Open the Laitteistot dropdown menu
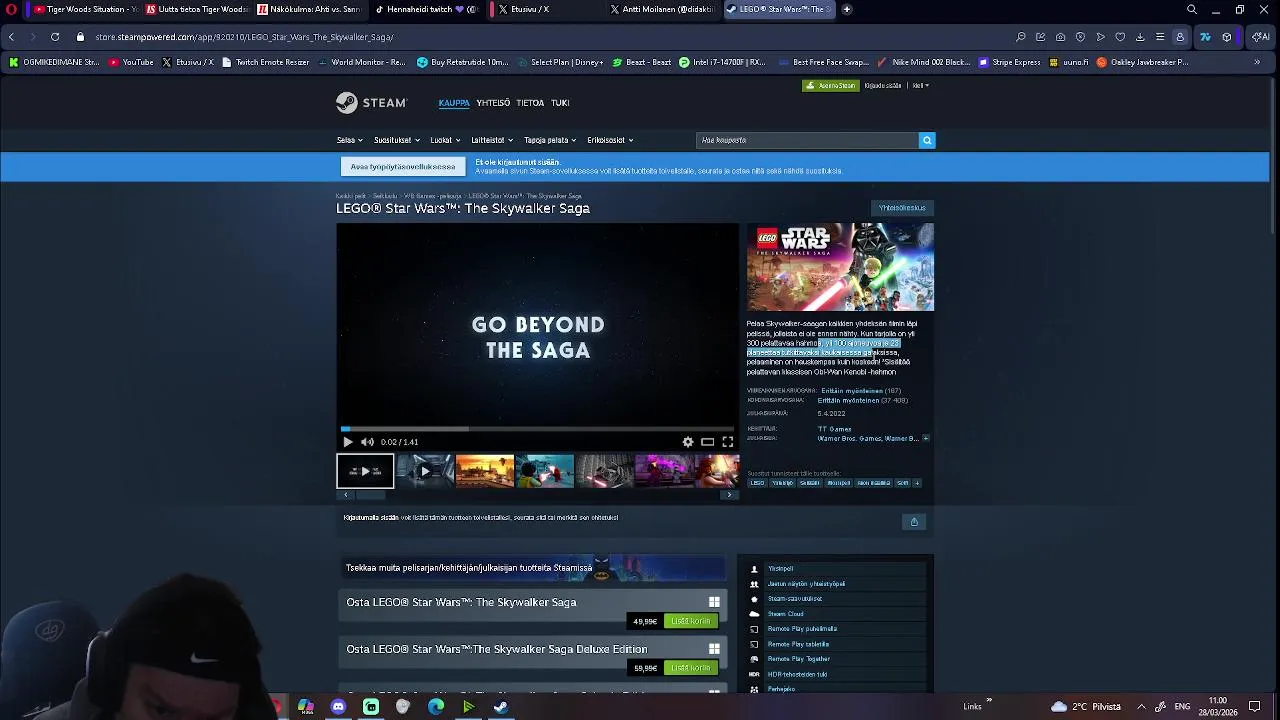The image size is (1280, 720). pos(492,140)
